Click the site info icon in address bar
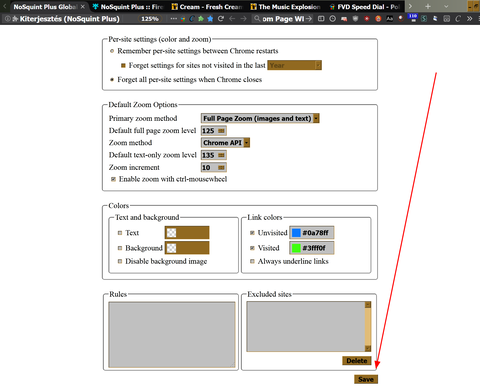The height and width of the screenshot is (387, 480). tap(7, 19)
